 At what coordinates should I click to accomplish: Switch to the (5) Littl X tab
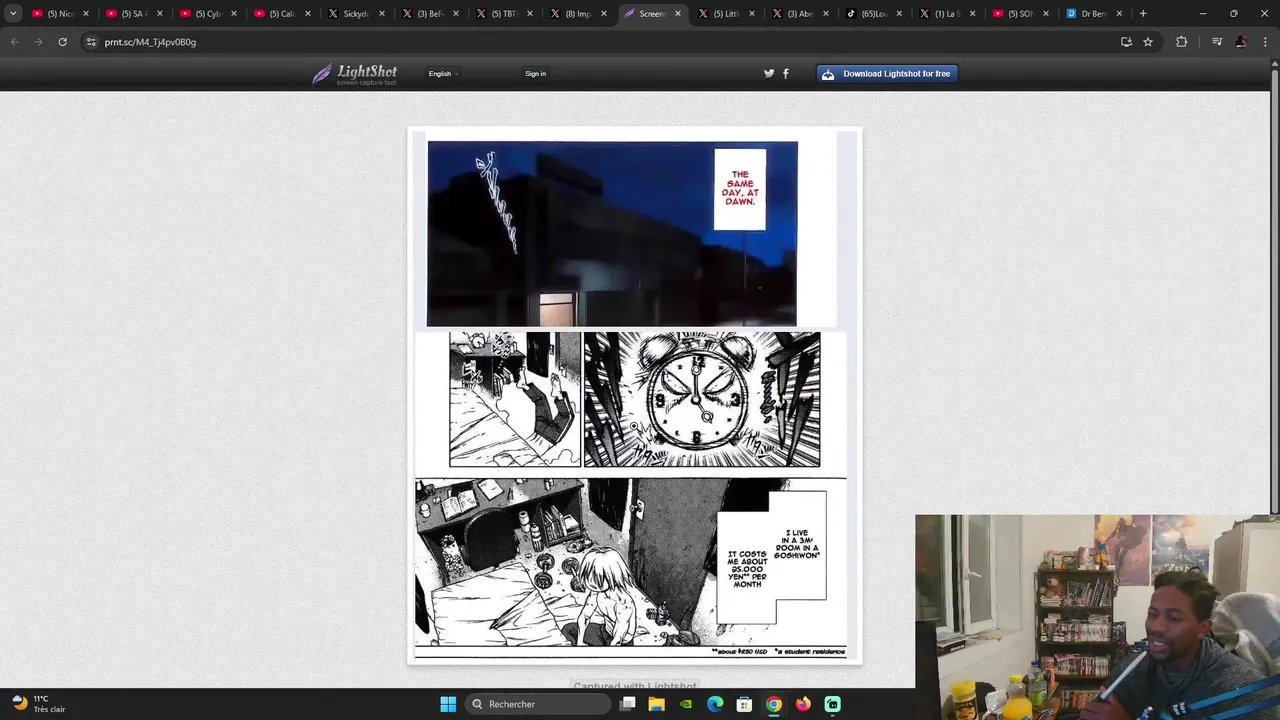725,14
